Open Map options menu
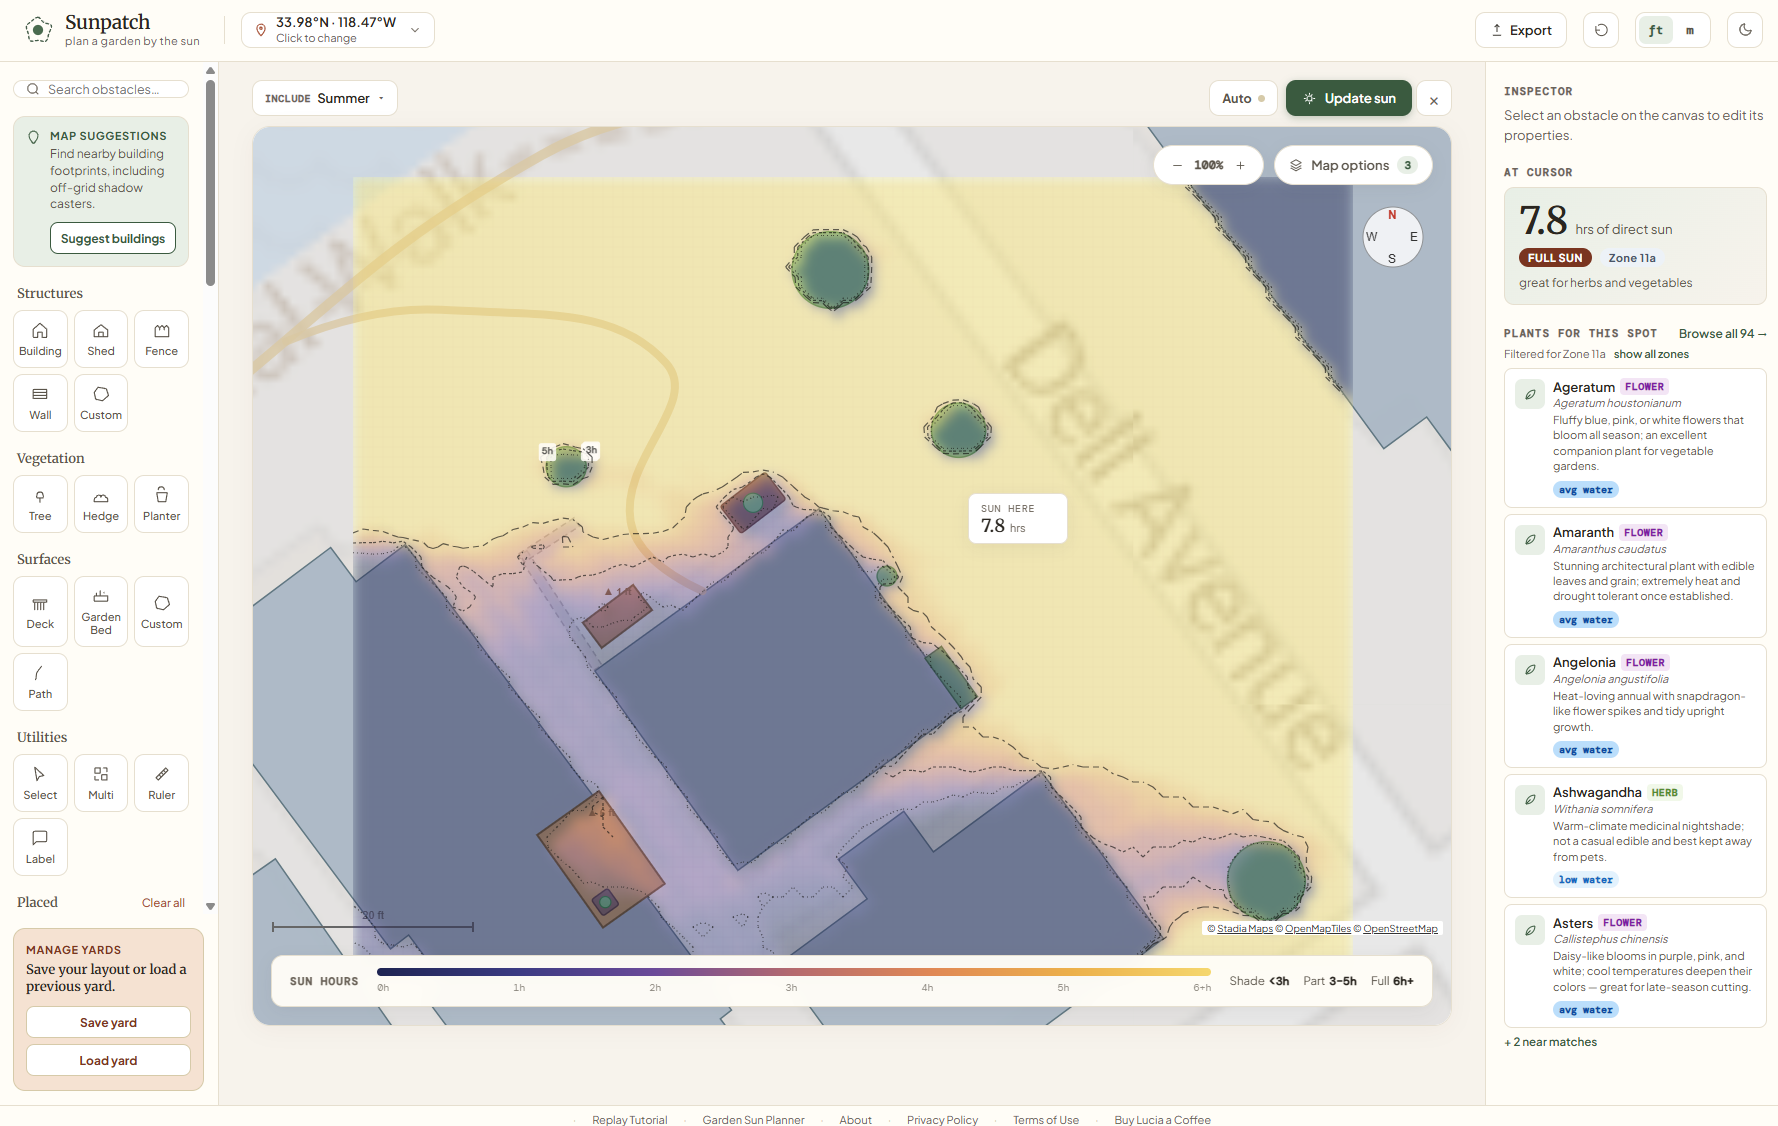This screenshot has height=1126, width=1778. (1353, 165)
